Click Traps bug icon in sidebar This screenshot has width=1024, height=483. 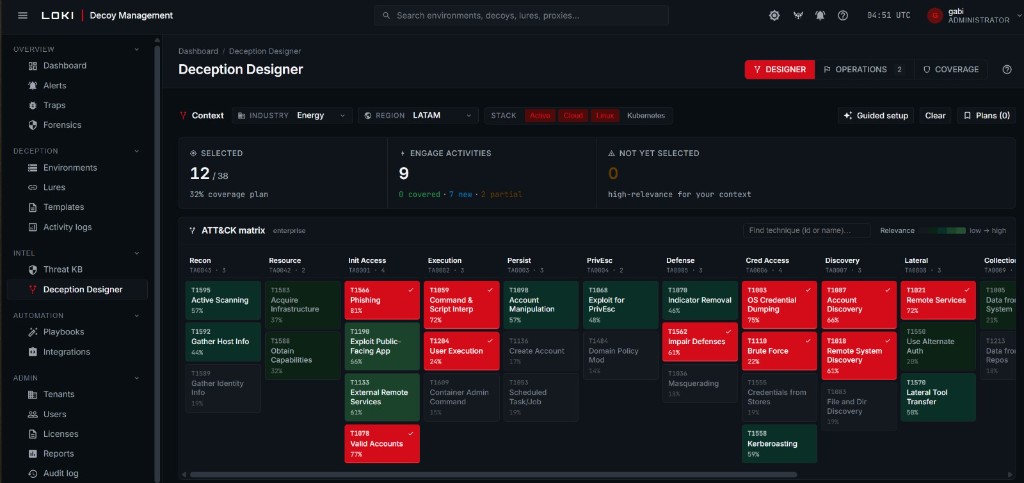click(33, 105)
